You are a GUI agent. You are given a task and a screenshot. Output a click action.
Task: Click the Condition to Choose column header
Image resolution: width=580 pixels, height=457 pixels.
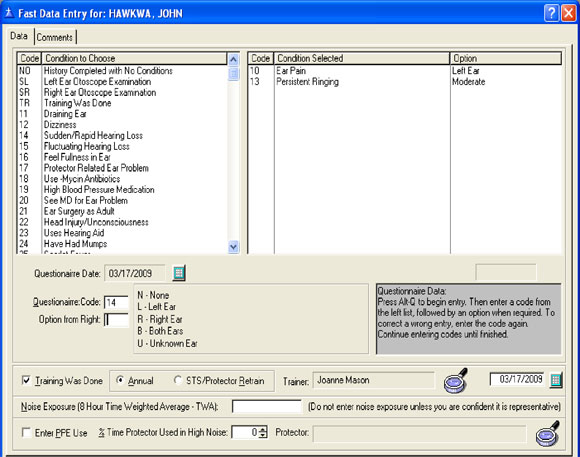[x=134, y=58]
